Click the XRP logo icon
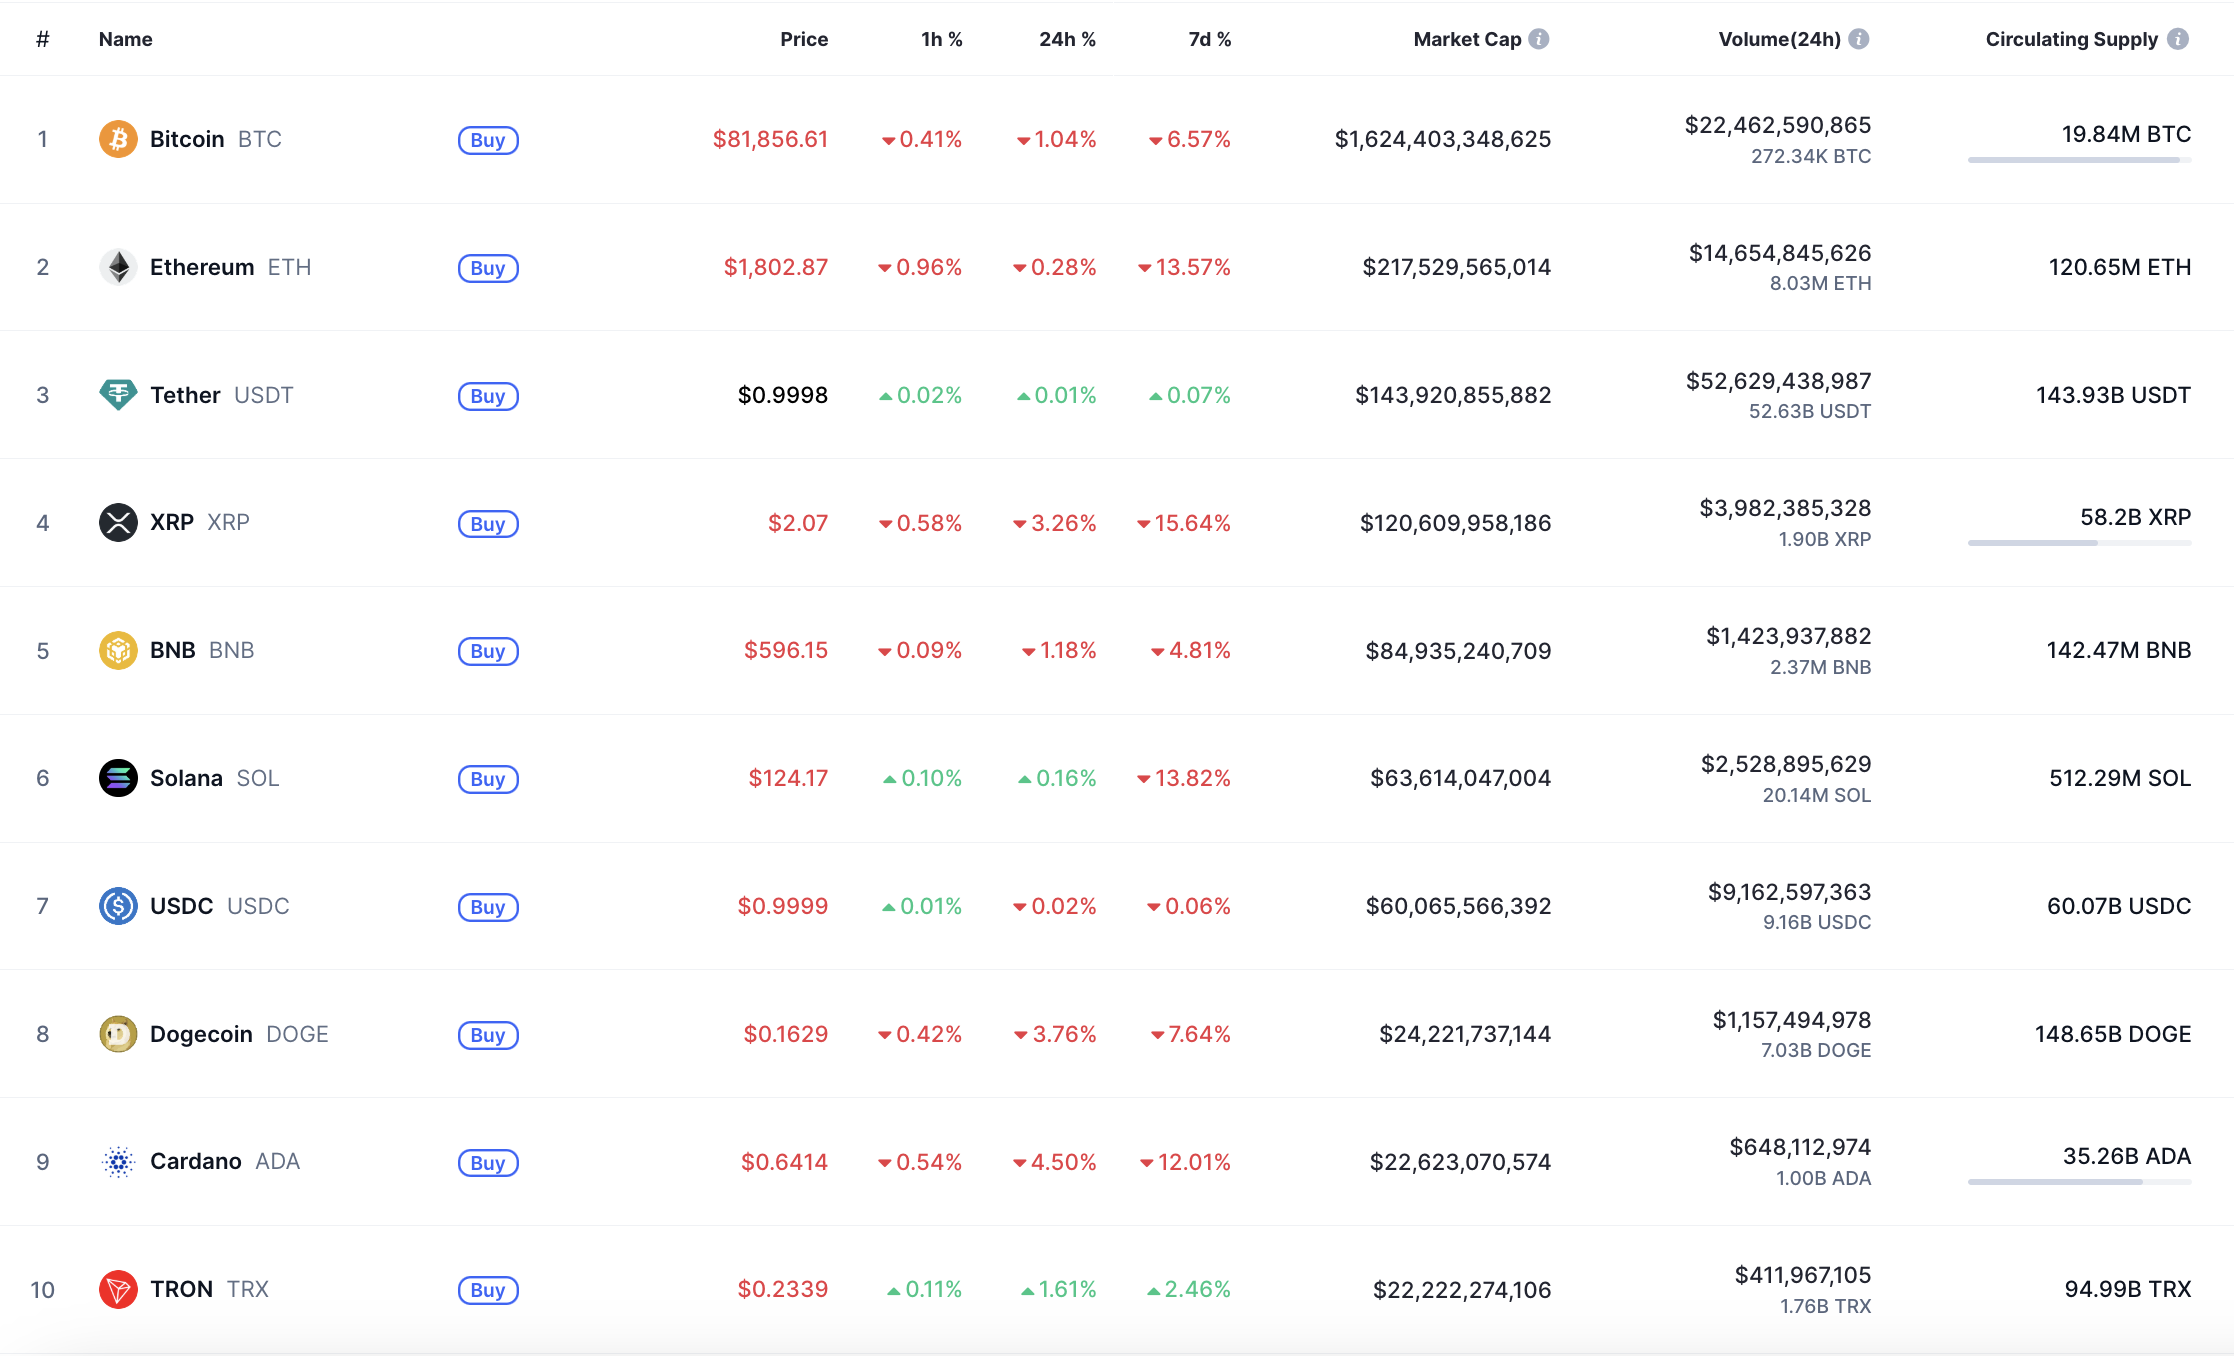The image size is (2234, 1356). [118, 522]
